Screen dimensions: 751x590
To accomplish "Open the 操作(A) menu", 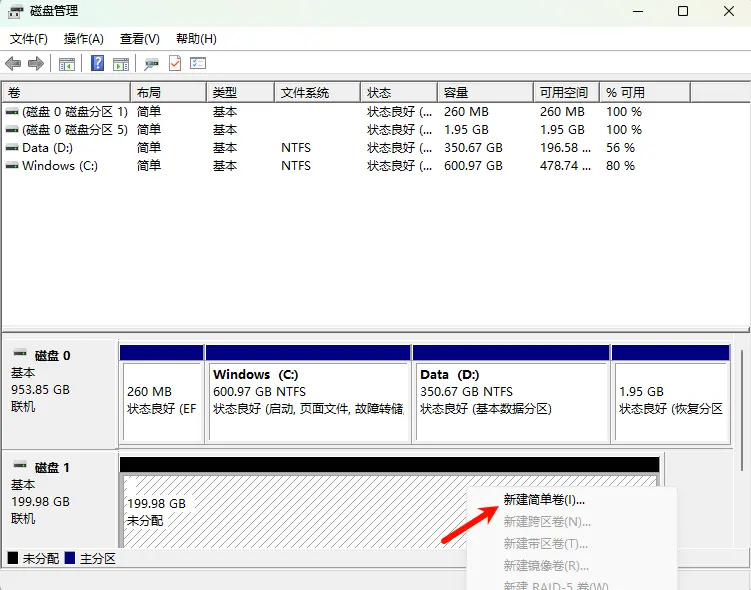I will (83, 39).
